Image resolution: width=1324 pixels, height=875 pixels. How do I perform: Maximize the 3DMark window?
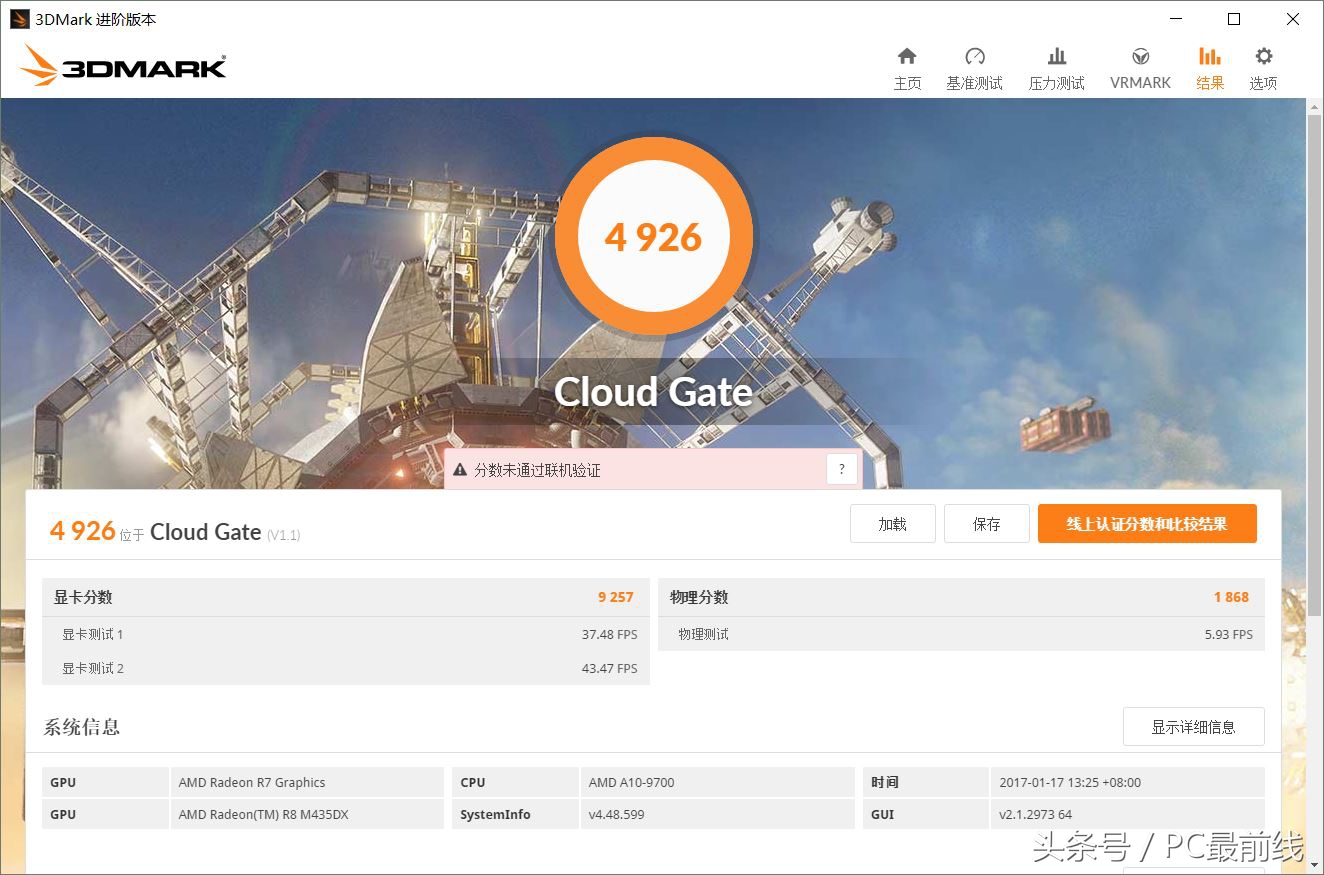click(1234, 19)
